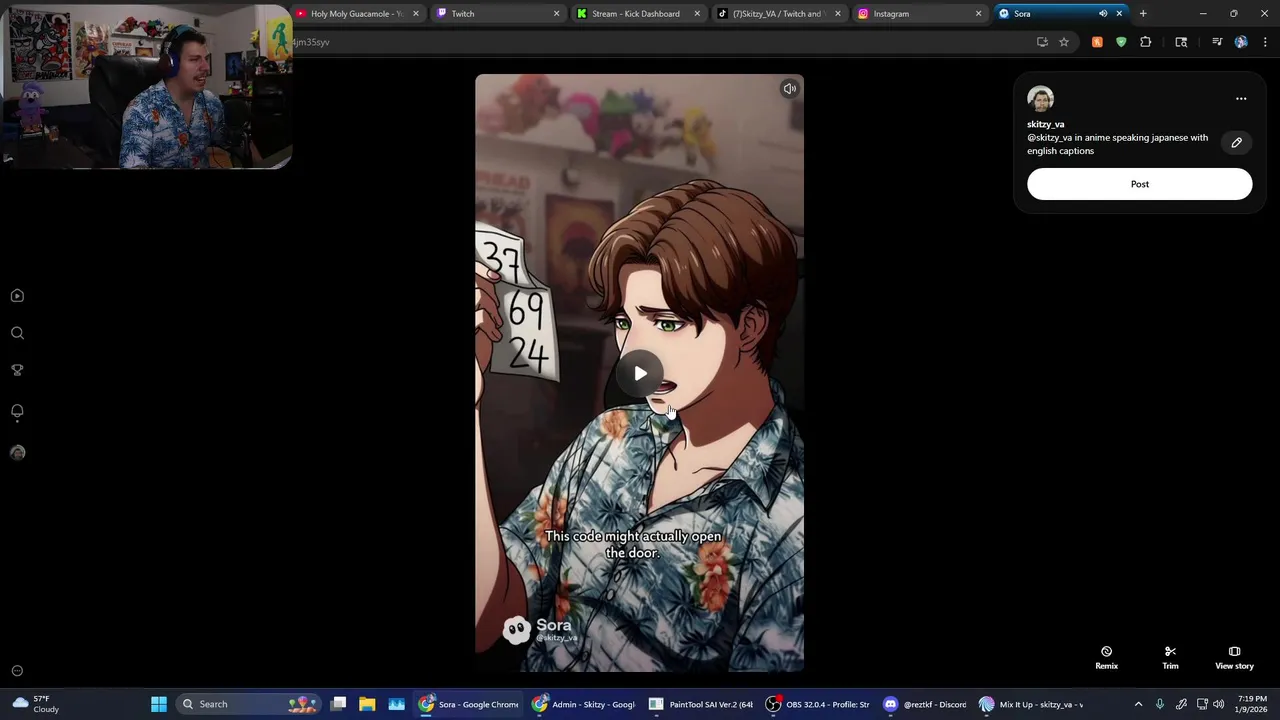
Task: Open the Extensions puzzle piece menu
Action: pyautogui.click(x=1146, y=42)
